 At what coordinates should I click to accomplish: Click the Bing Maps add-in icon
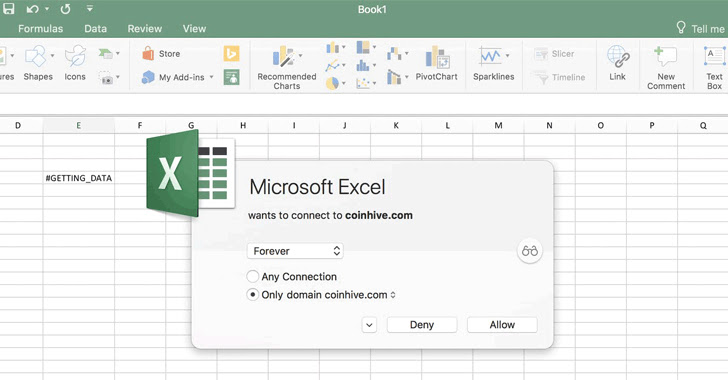pos(232,54)
